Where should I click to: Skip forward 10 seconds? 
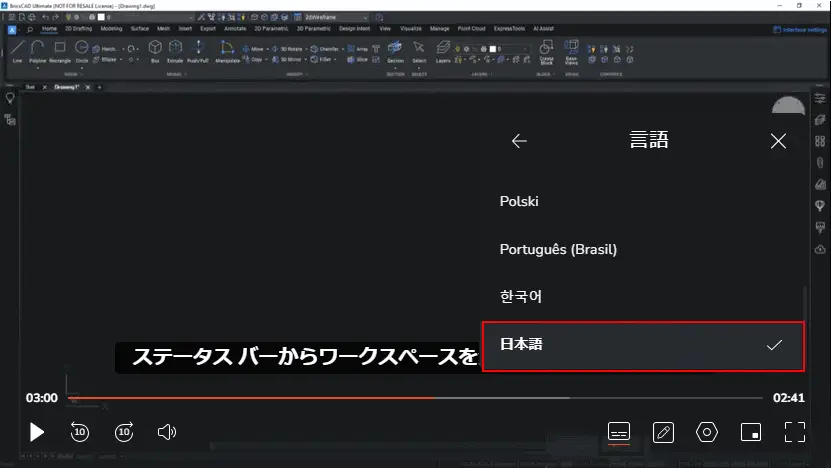click(x=124, y=432)
